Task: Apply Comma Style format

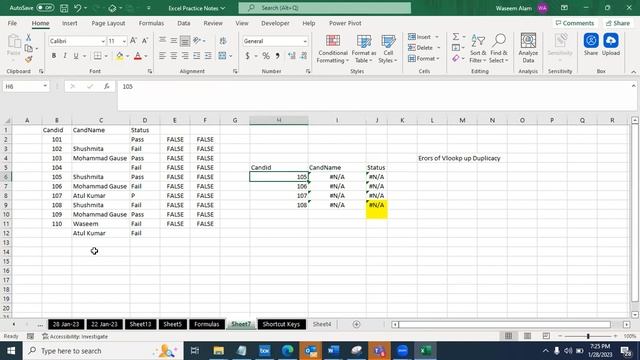Action: [x=278, y=56]
